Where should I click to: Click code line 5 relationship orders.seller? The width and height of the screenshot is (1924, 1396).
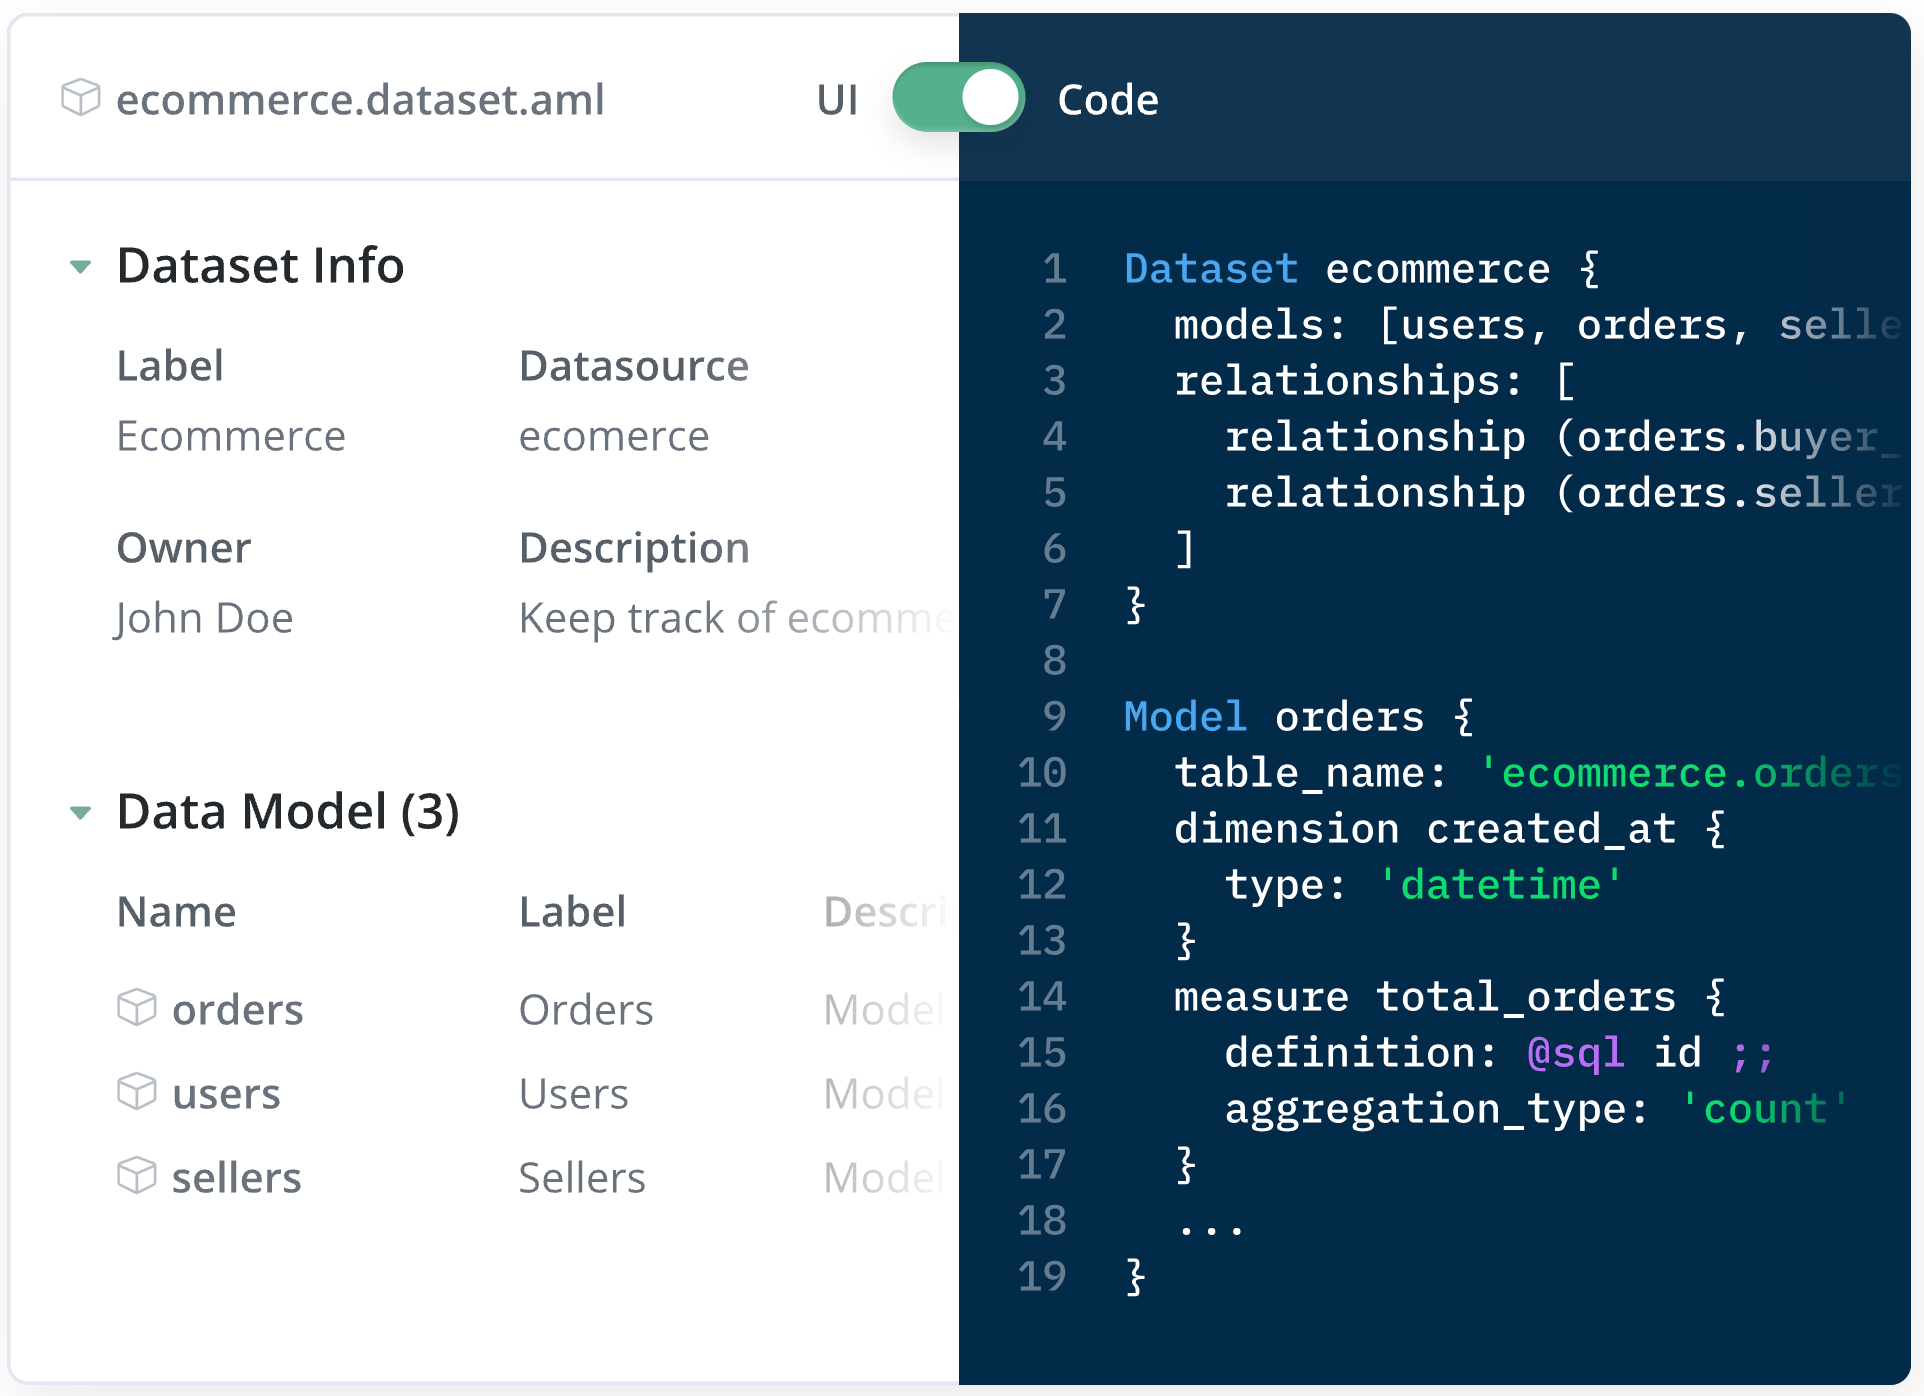(1564, 493)
